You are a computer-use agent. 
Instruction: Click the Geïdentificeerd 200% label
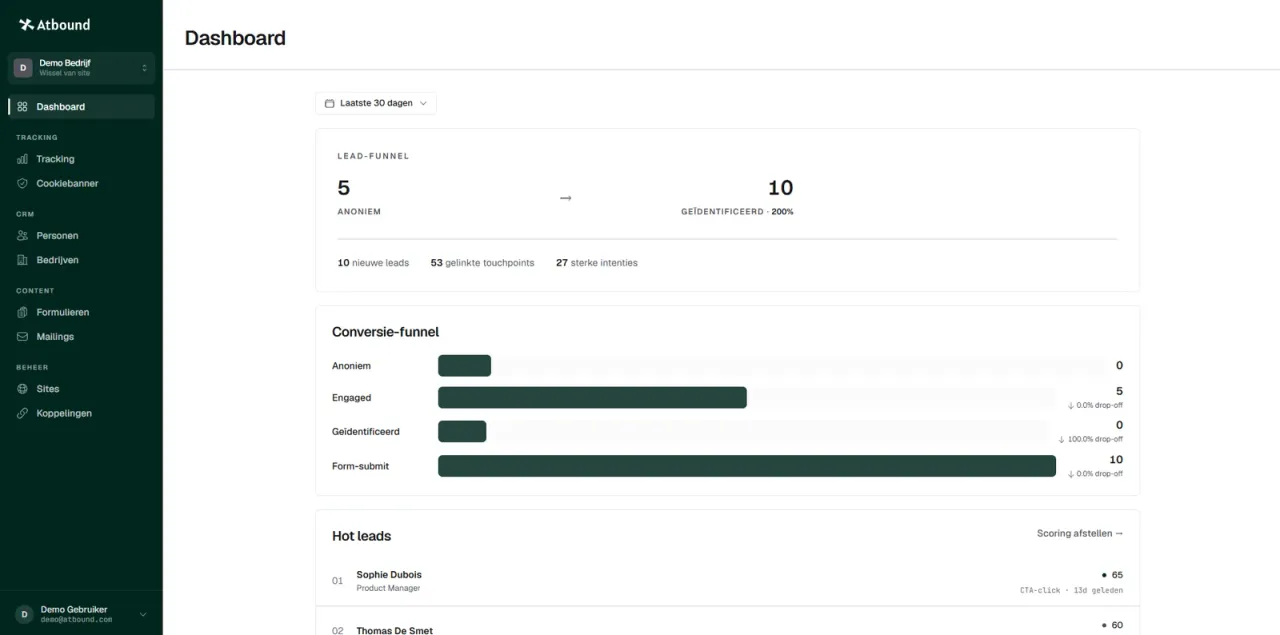point(737,212)
